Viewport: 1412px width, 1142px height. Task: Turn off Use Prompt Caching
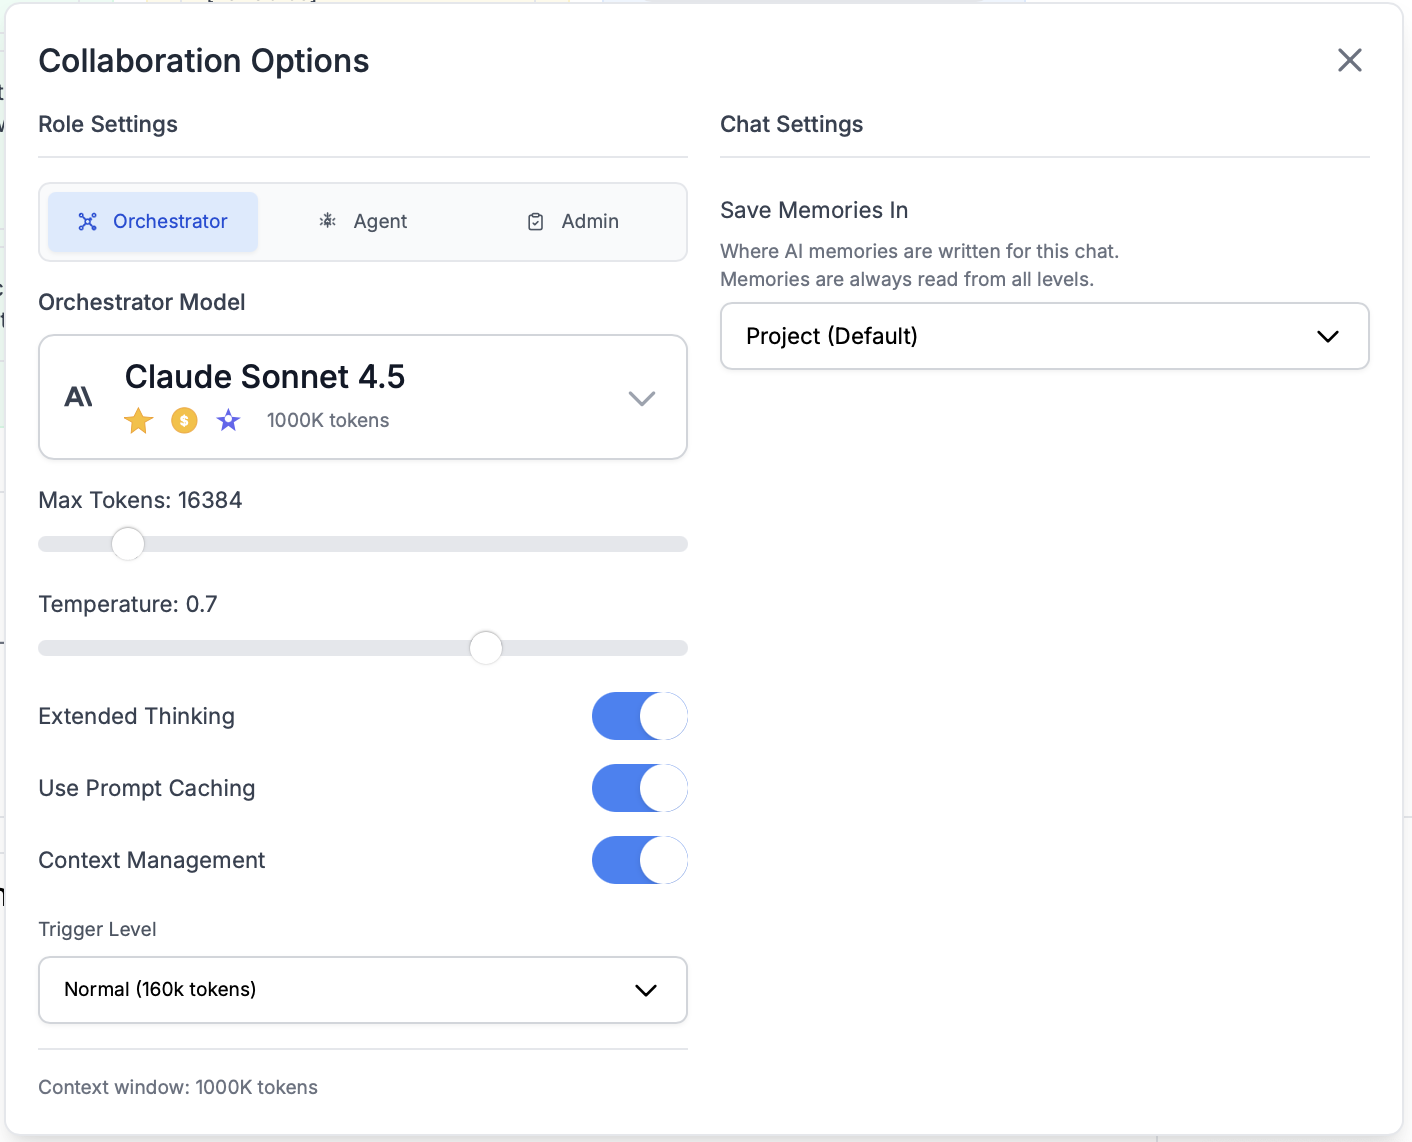tap(639, 788)
